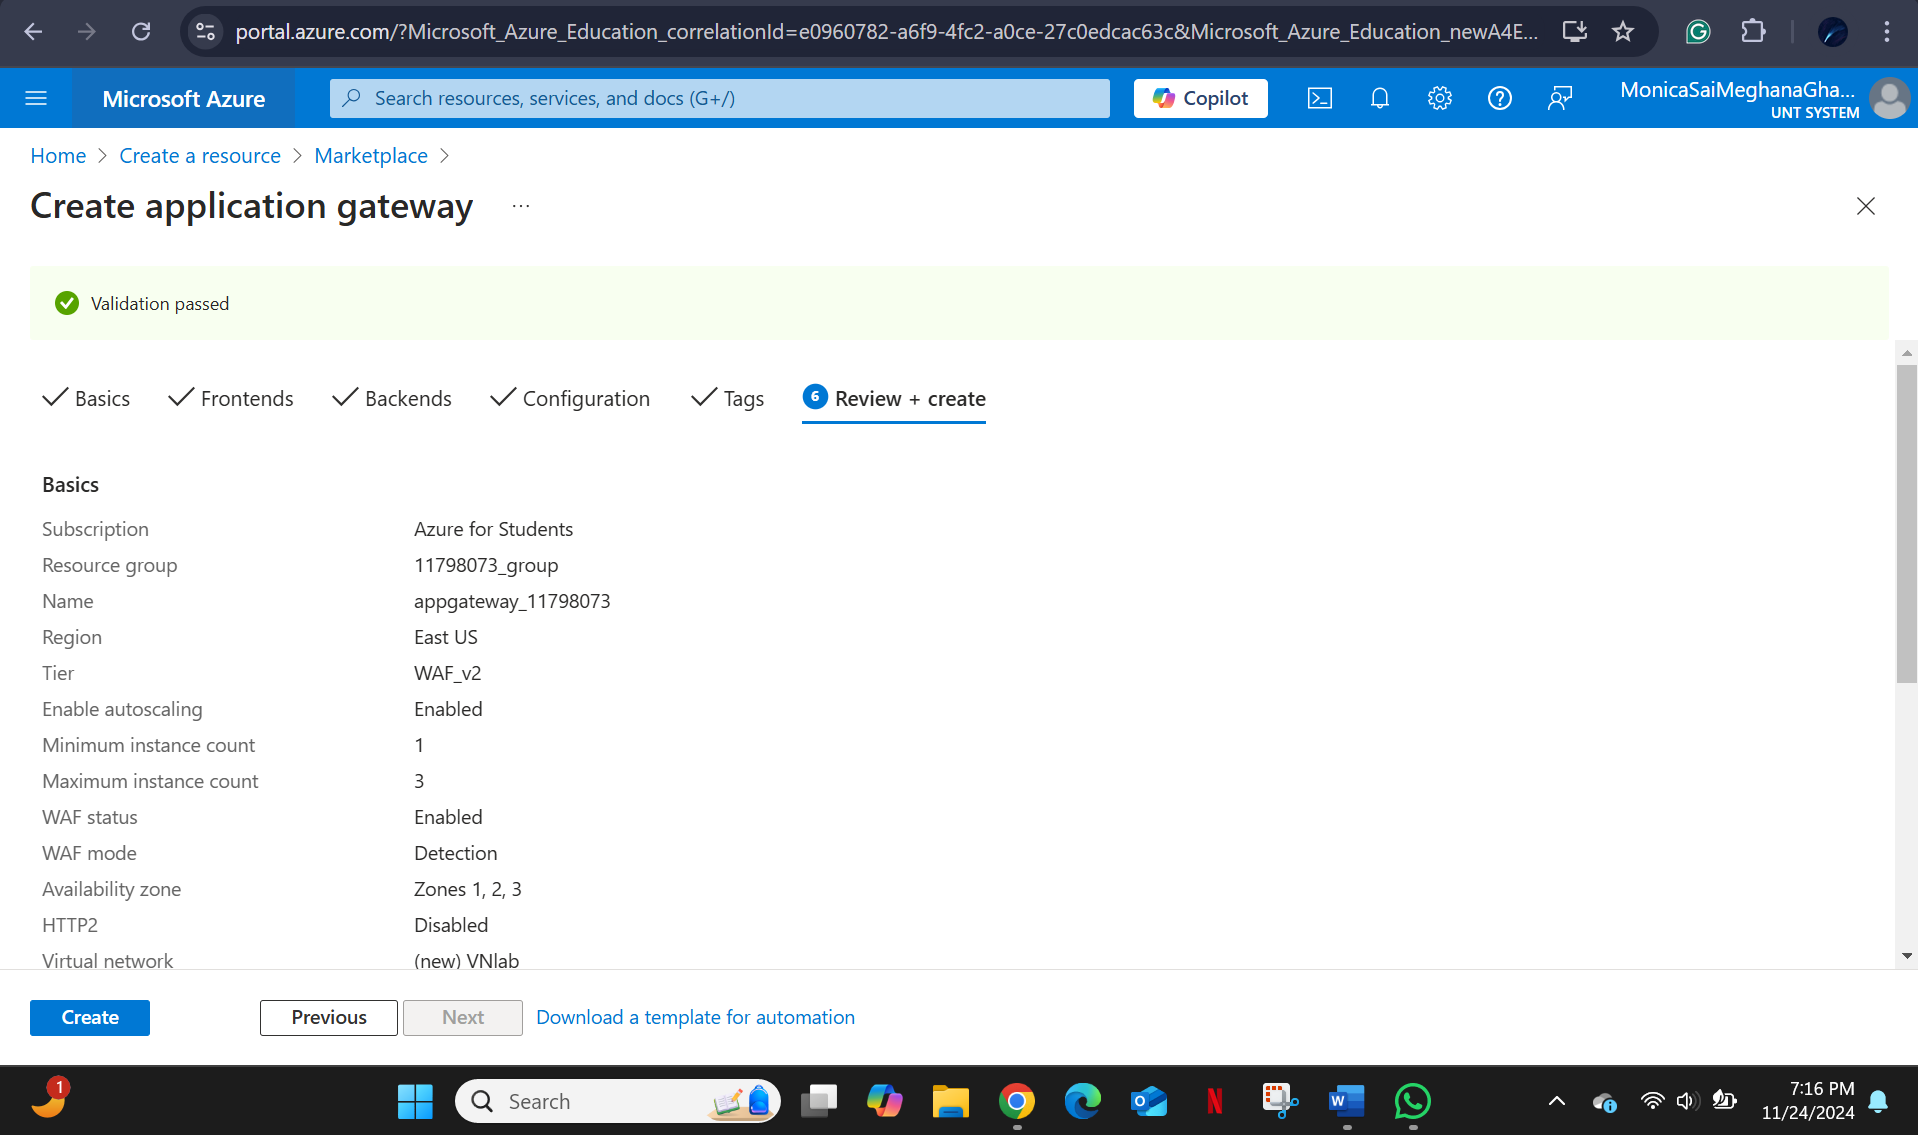1918x1135 pixels.
Task: Open Azure portal settings gear
Action: tap(1440, 98)
